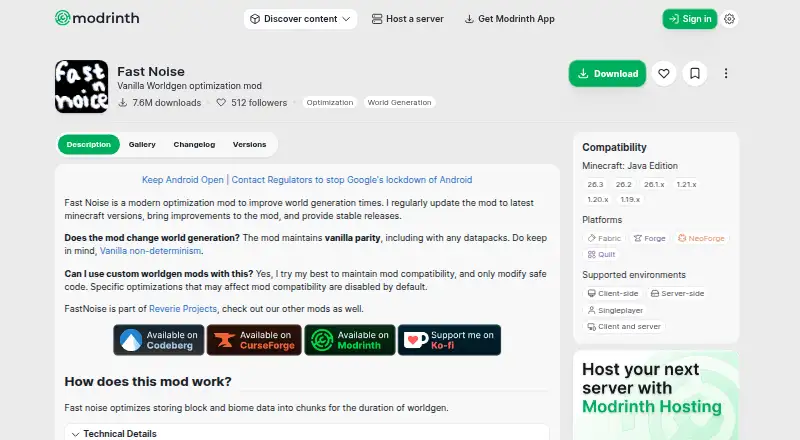800x440 pixels.
Task: Open Contact Regulators to stop Google's lockdown link
Action: pos(352,180)
